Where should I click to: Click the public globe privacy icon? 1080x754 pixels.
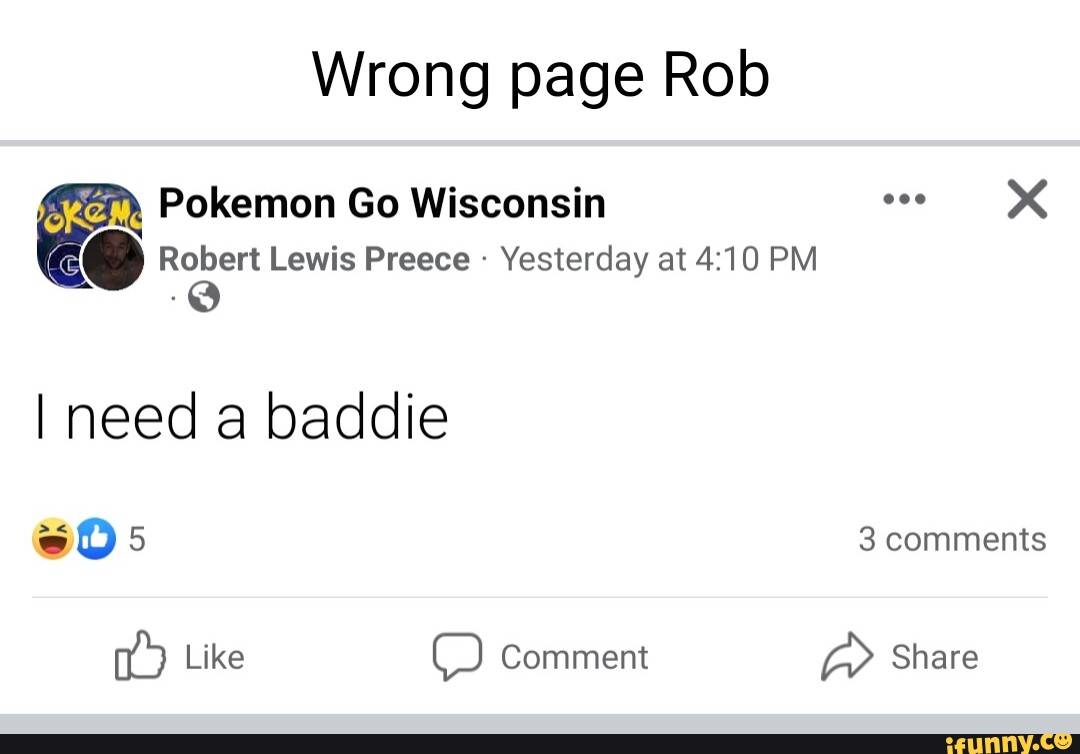pos(203,297)
